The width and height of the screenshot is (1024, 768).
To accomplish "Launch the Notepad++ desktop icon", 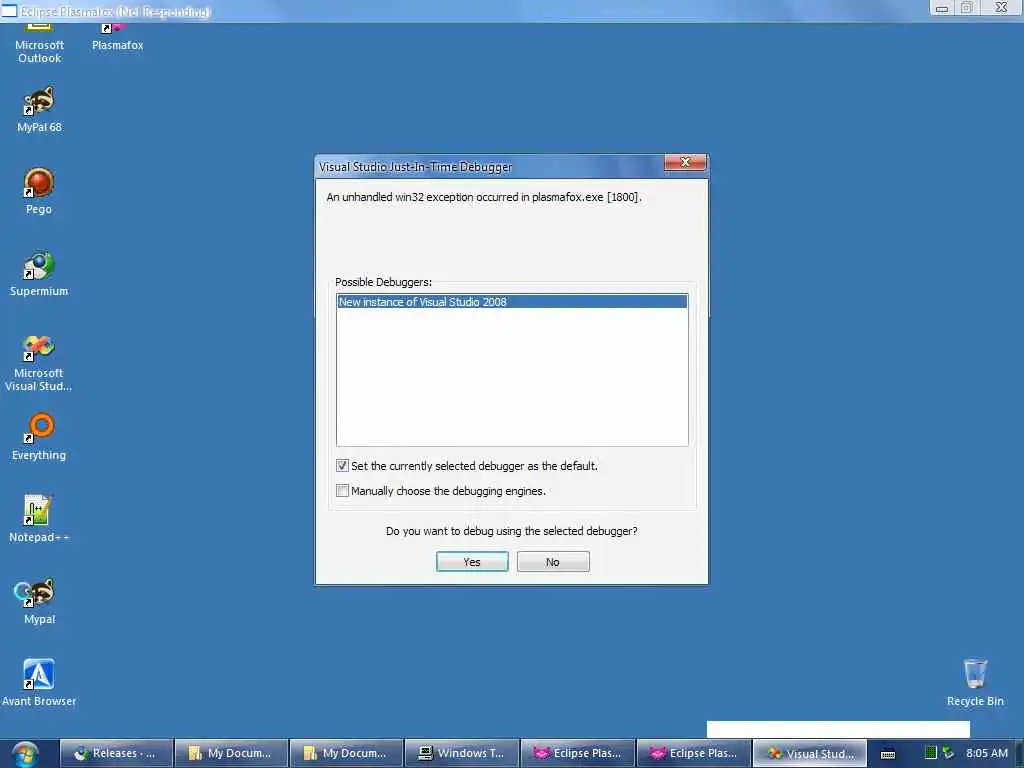I will (x=39, y=519).
